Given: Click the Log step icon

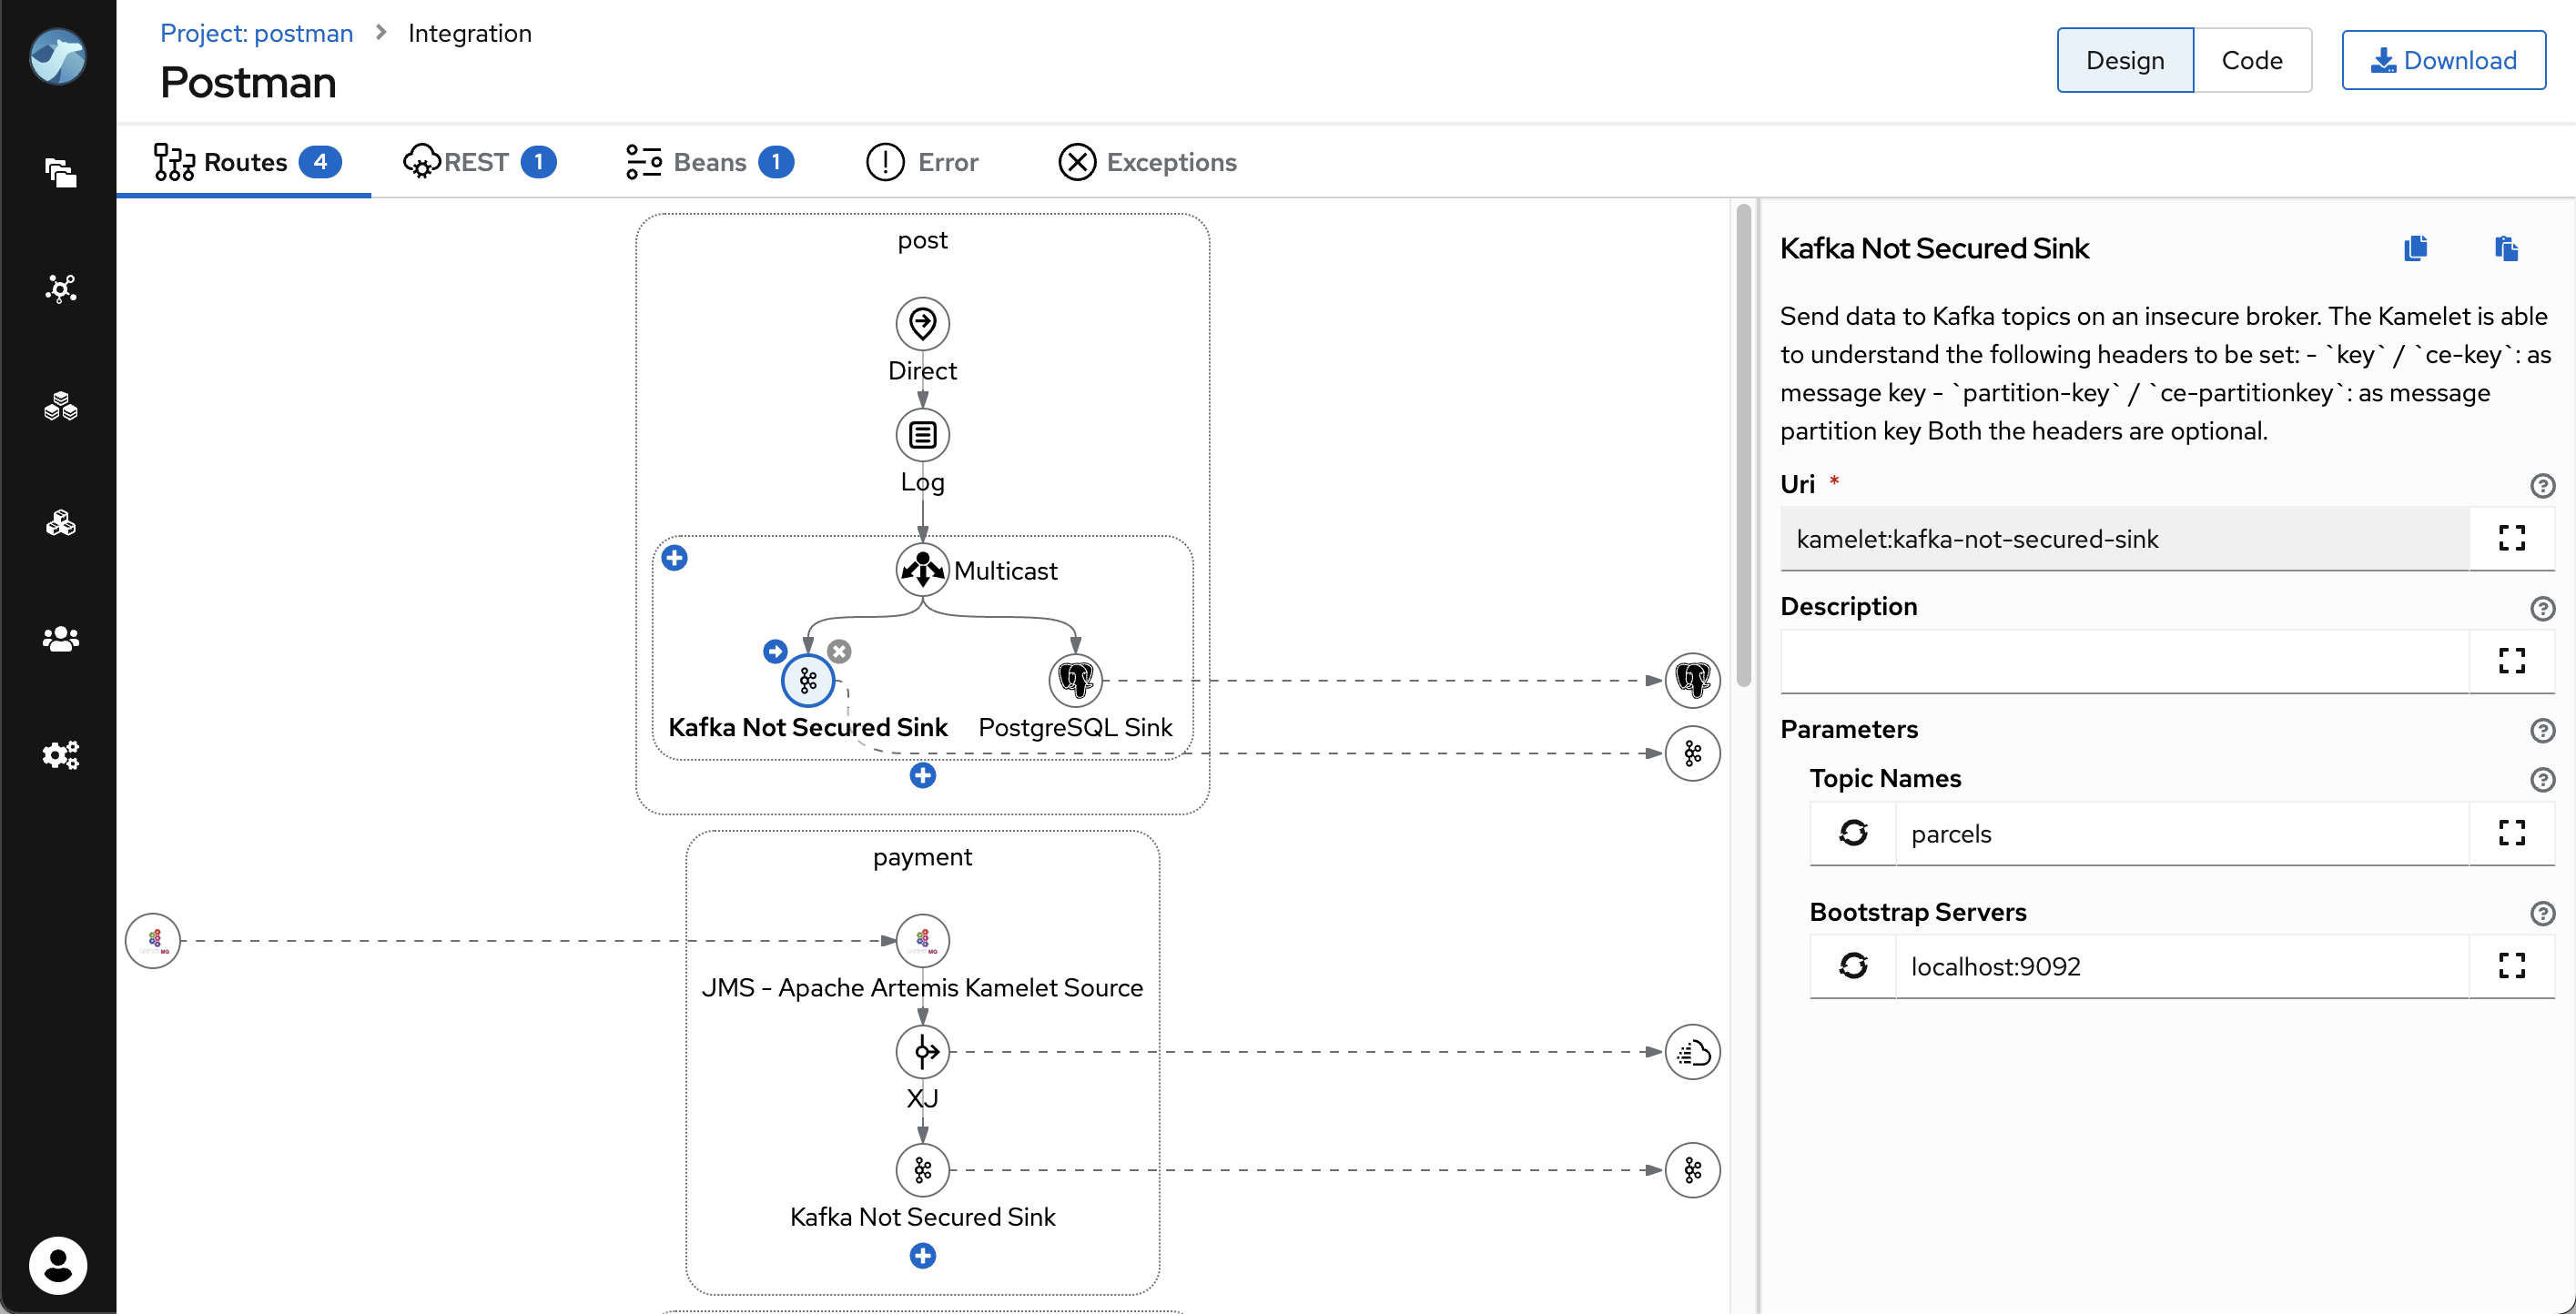Looking at the screenshot, I should point(922,434).
